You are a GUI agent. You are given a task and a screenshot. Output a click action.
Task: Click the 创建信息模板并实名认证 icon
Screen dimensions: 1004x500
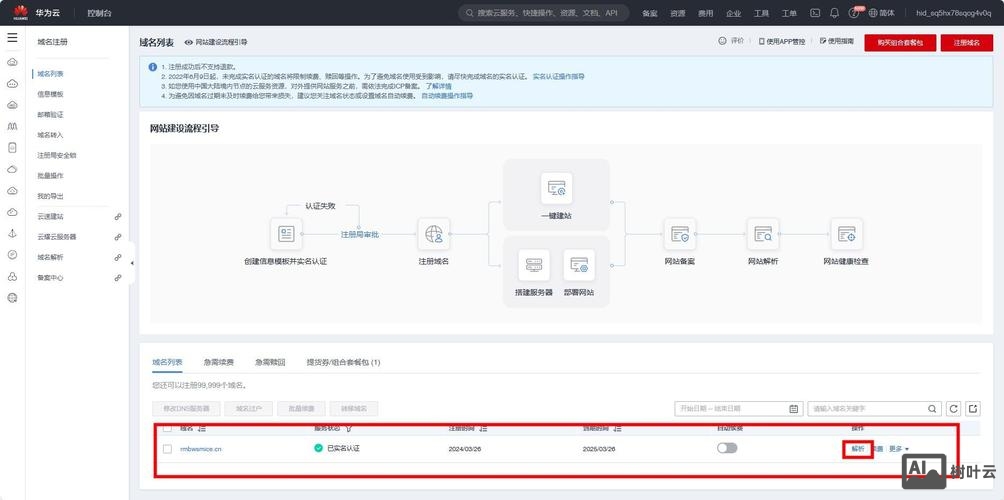click(286, 234)
